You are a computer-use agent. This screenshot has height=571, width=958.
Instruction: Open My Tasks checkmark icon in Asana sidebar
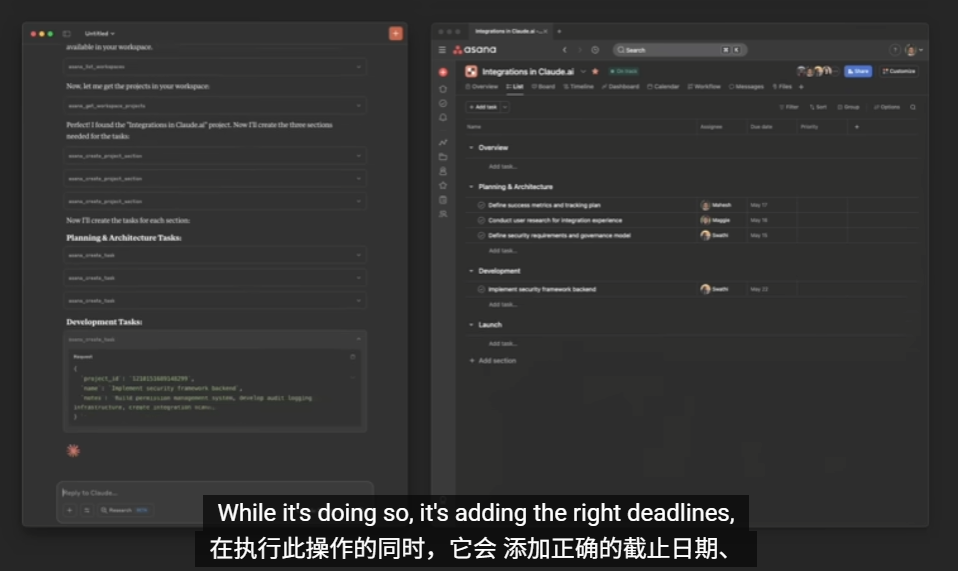tap(443, 103)
